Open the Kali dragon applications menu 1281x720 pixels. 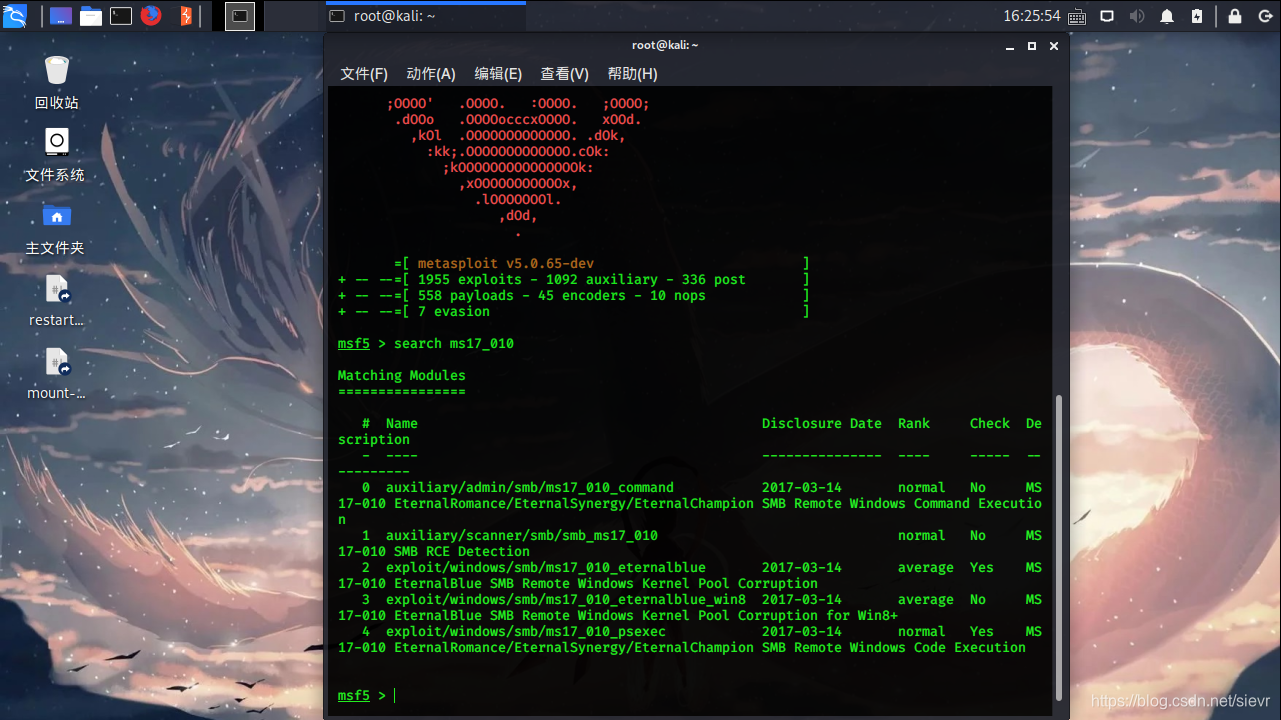15,15
